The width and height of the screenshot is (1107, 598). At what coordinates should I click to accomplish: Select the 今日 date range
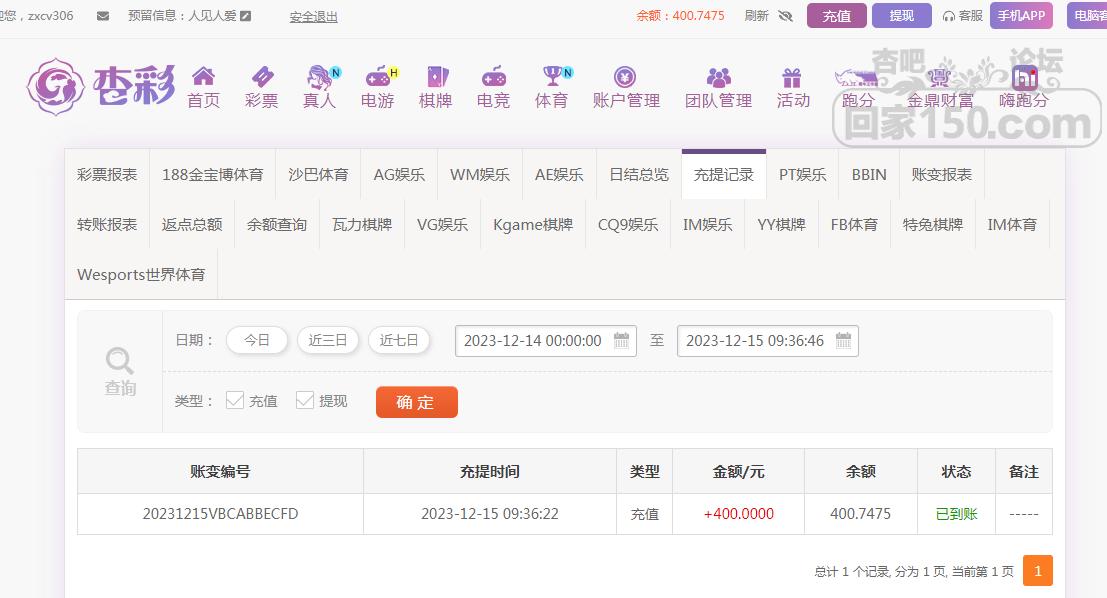[257, 340]
